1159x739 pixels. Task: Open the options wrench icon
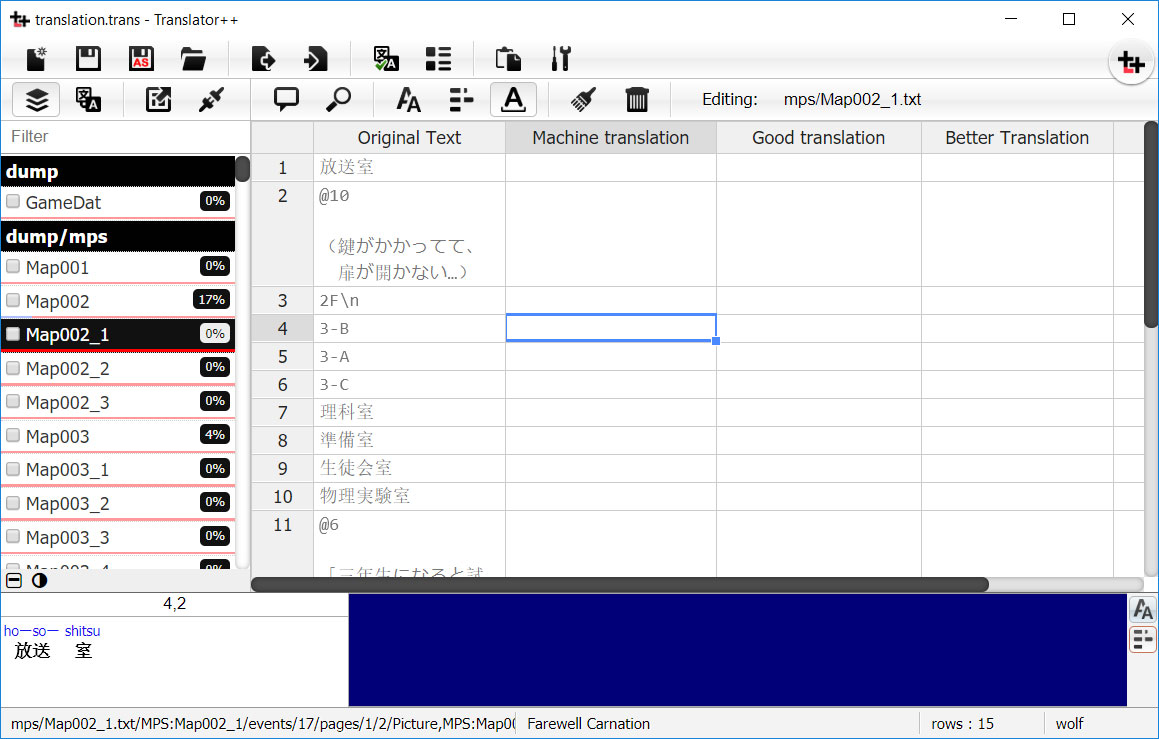click(560, 59)
